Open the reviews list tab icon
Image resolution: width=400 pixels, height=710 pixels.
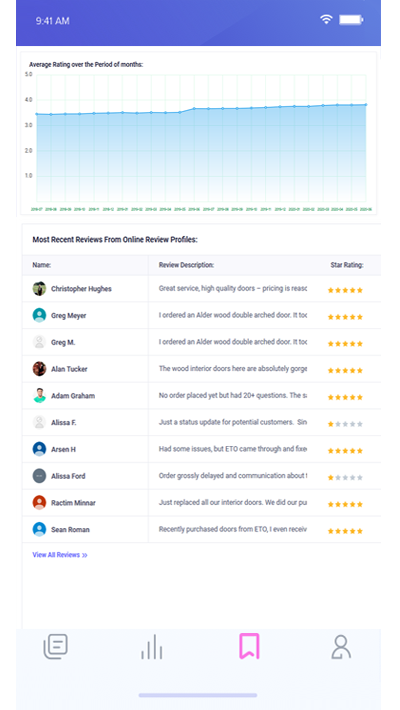coord(55,647)
